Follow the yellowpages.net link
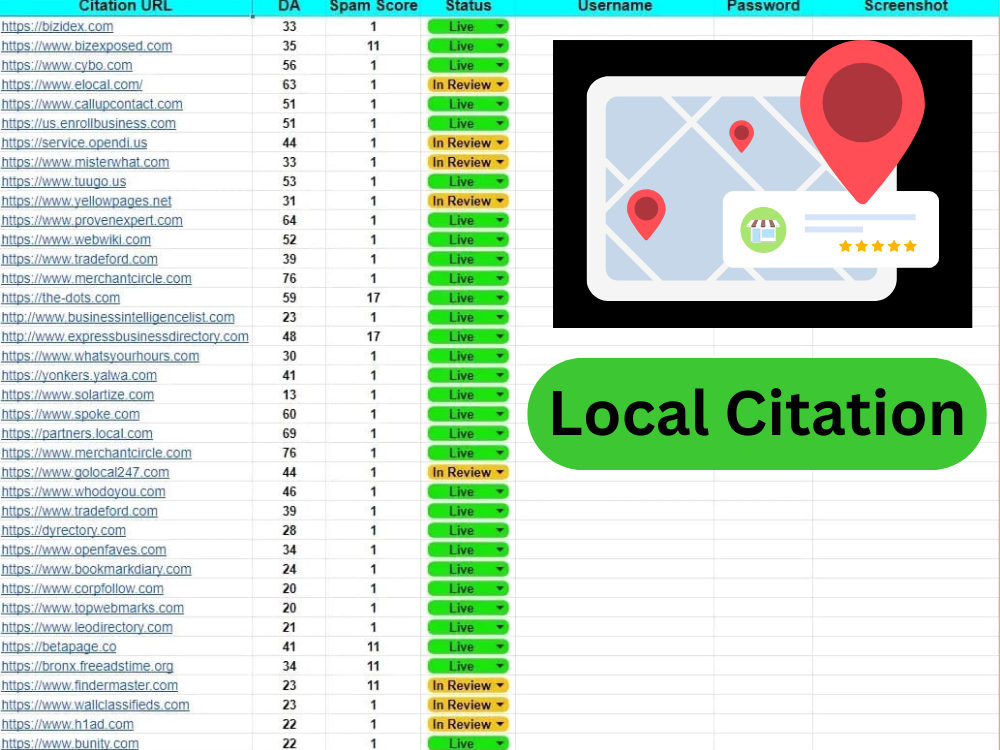1000x750 pixels. (87, 201)
